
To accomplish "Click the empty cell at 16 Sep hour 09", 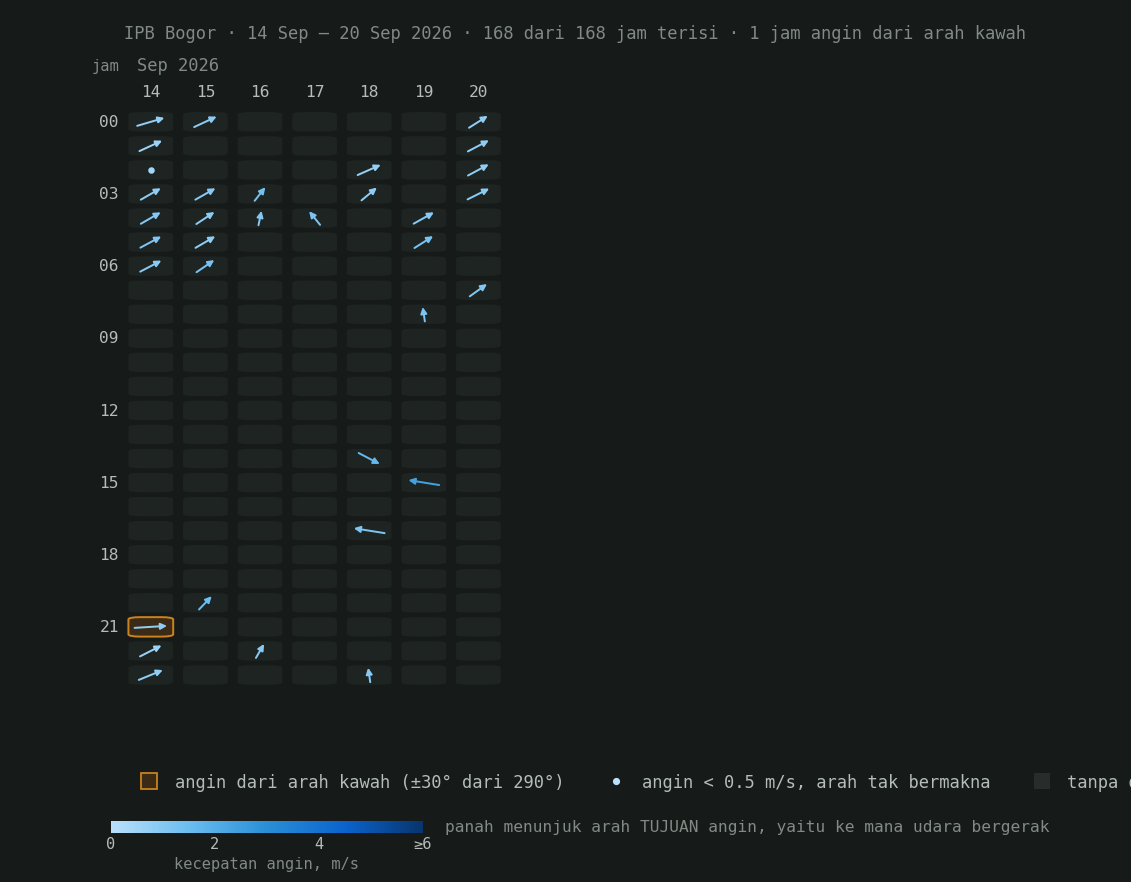I will click(260, 338).
